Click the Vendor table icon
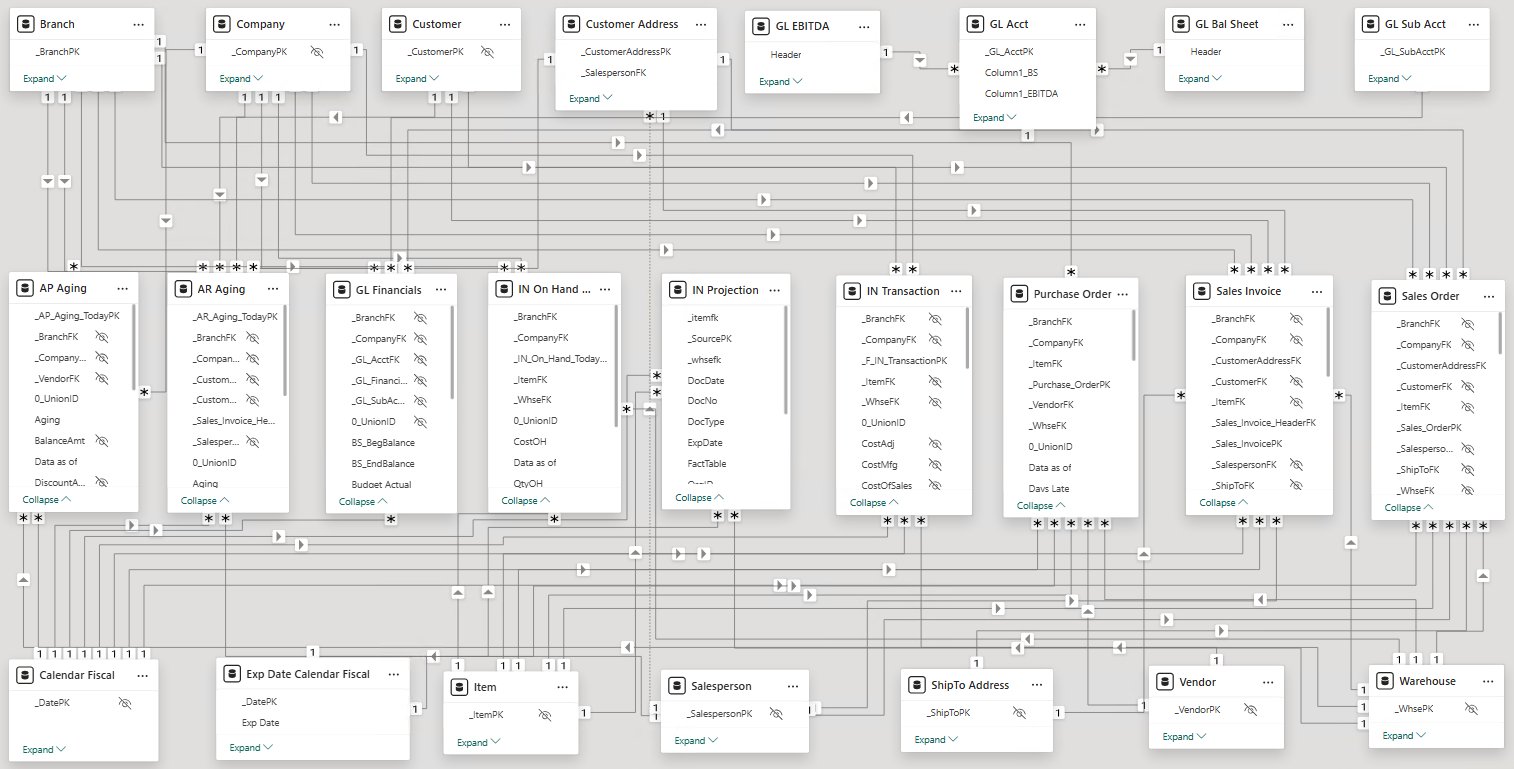This screenshot has height=769, width=1514. 1164,681
